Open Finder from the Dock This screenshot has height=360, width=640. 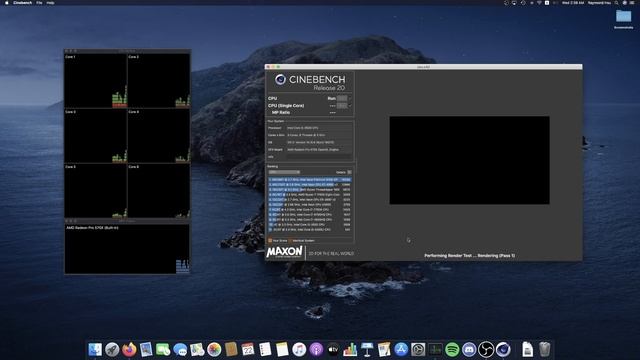pyautogui.click(x=95, y=349)
